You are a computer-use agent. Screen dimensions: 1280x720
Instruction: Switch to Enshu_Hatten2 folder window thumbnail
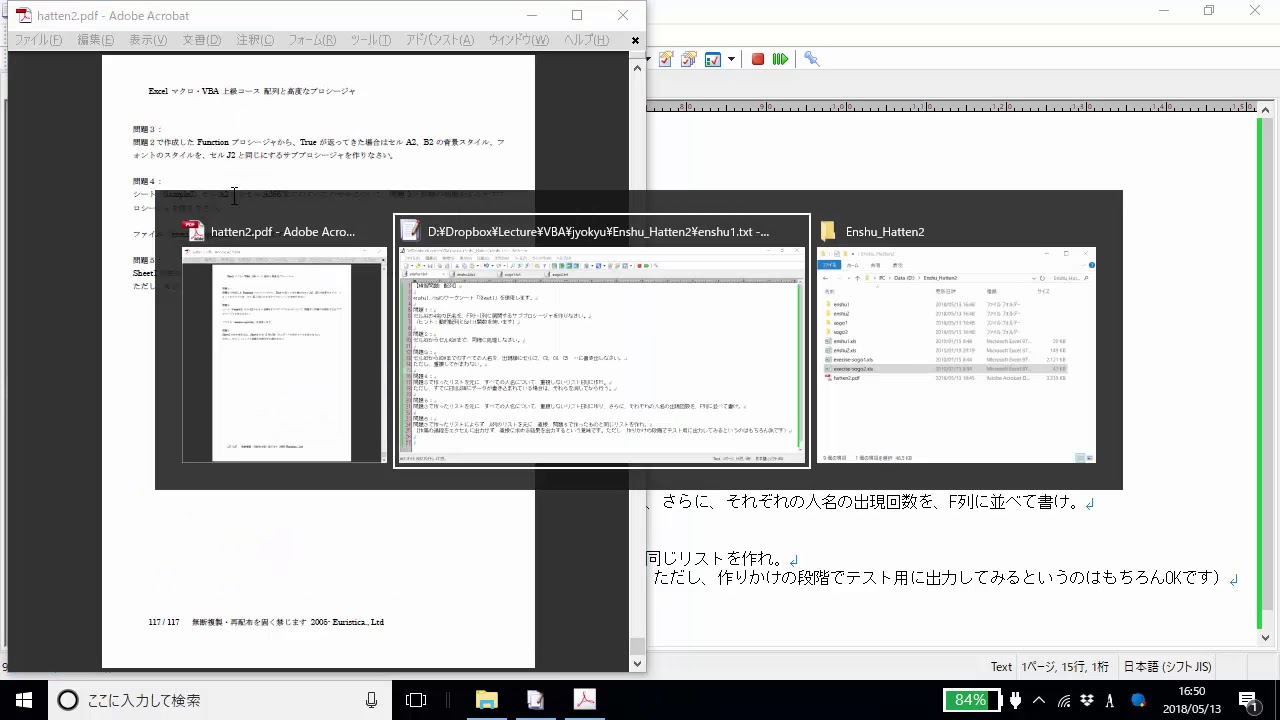coord(956,355)
